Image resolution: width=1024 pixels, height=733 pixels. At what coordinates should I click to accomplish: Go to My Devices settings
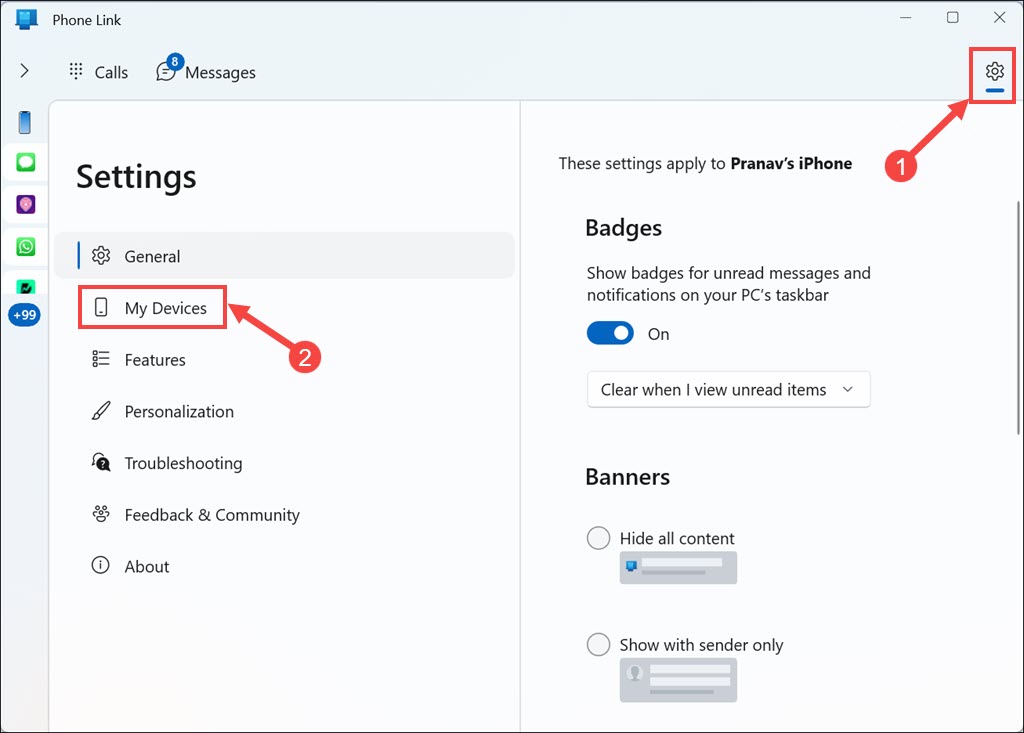(165, 308)
